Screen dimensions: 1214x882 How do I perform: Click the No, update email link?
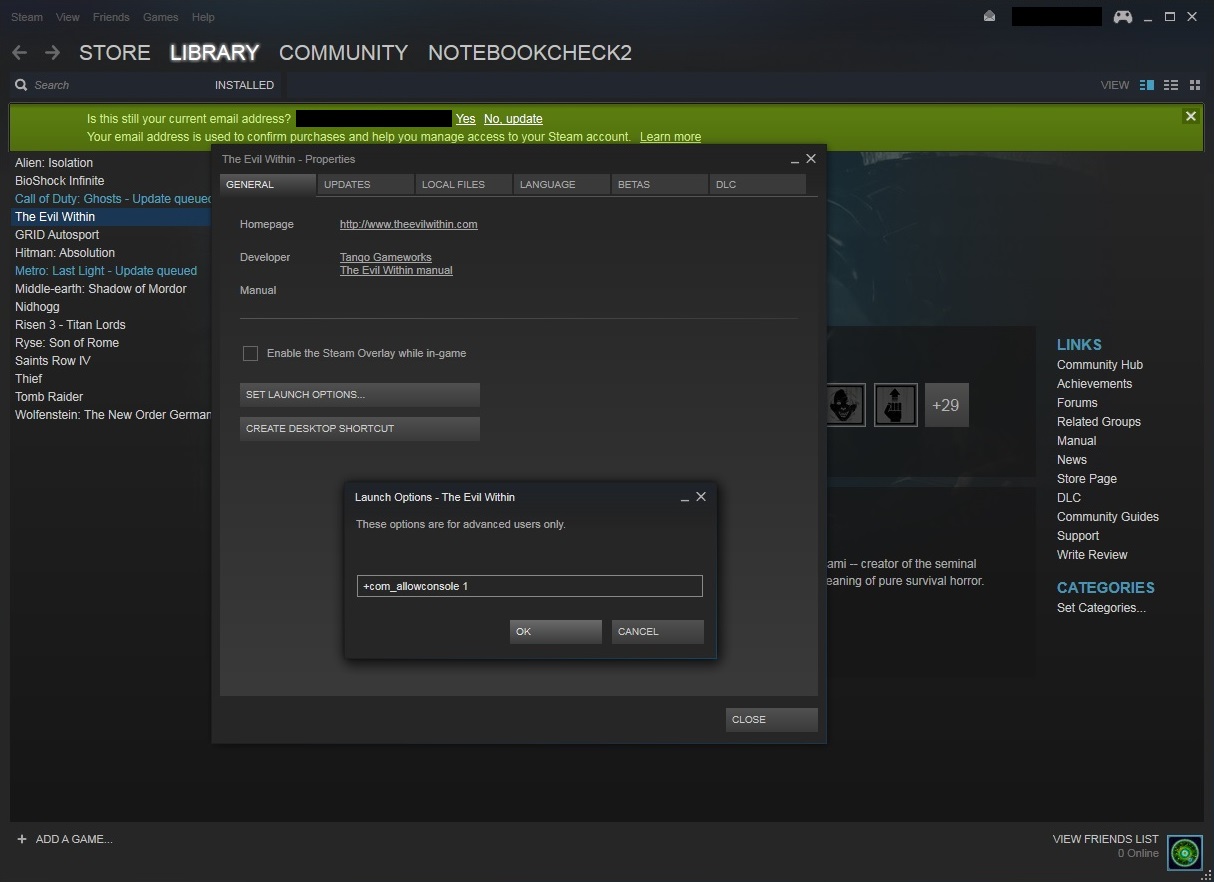(x=513, y=118)
